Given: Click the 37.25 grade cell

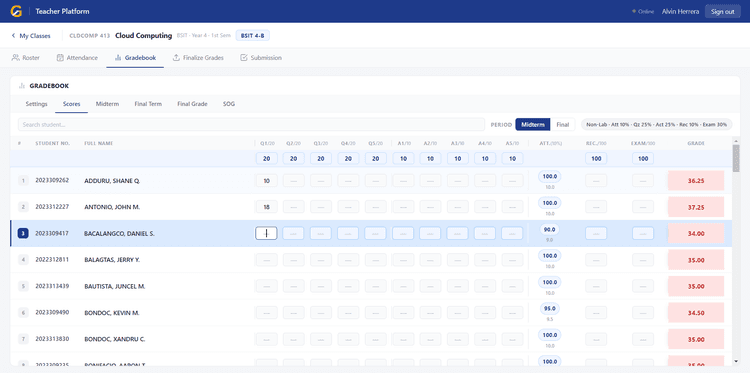Looking at the screenshot, I should (696, 207).
